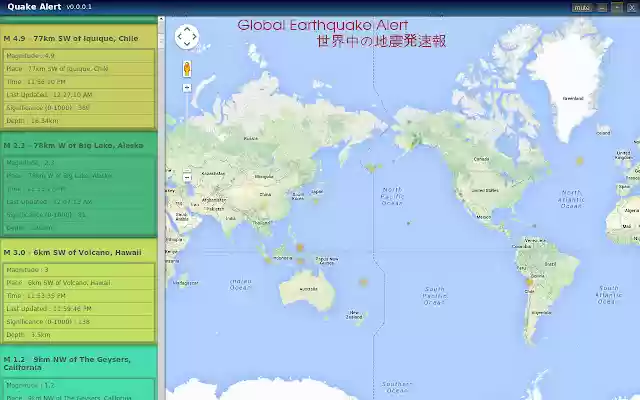Screen dimensions: 640x400
Task: Click the Place row of the Alaska quake
Action: click(79, 176)
